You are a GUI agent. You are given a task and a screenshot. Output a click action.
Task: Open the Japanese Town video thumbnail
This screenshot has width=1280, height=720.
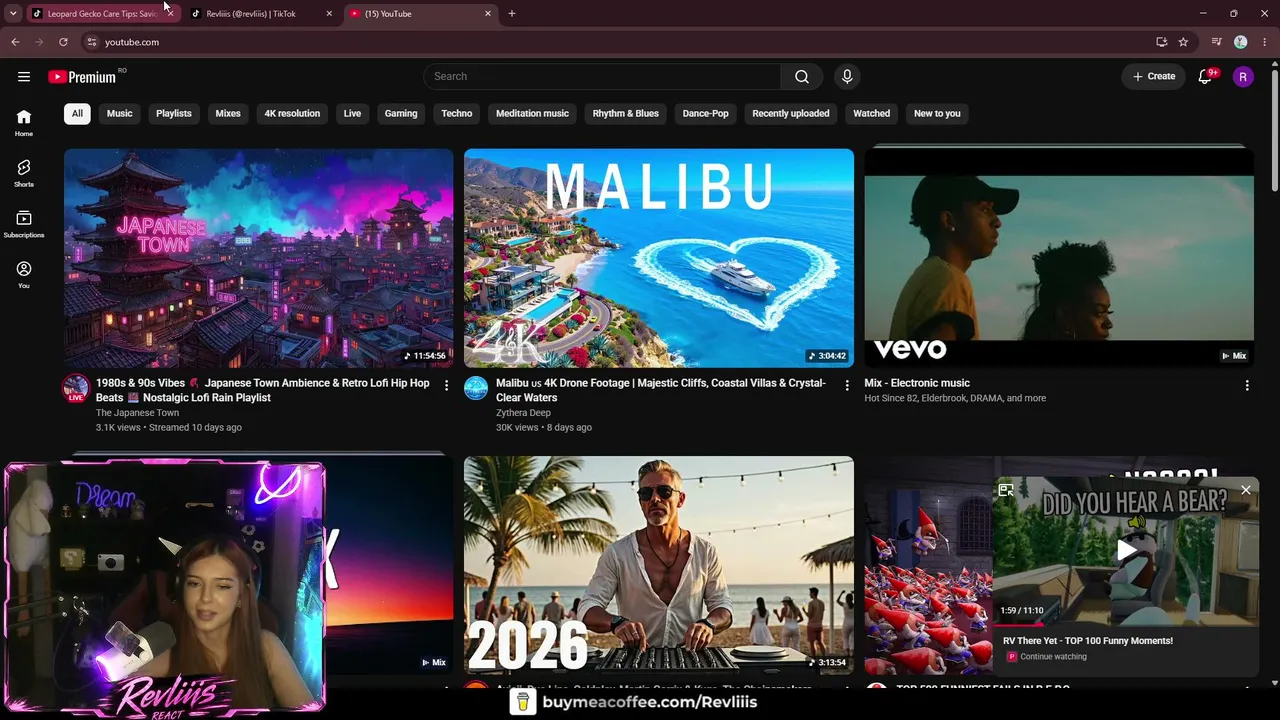259,258
